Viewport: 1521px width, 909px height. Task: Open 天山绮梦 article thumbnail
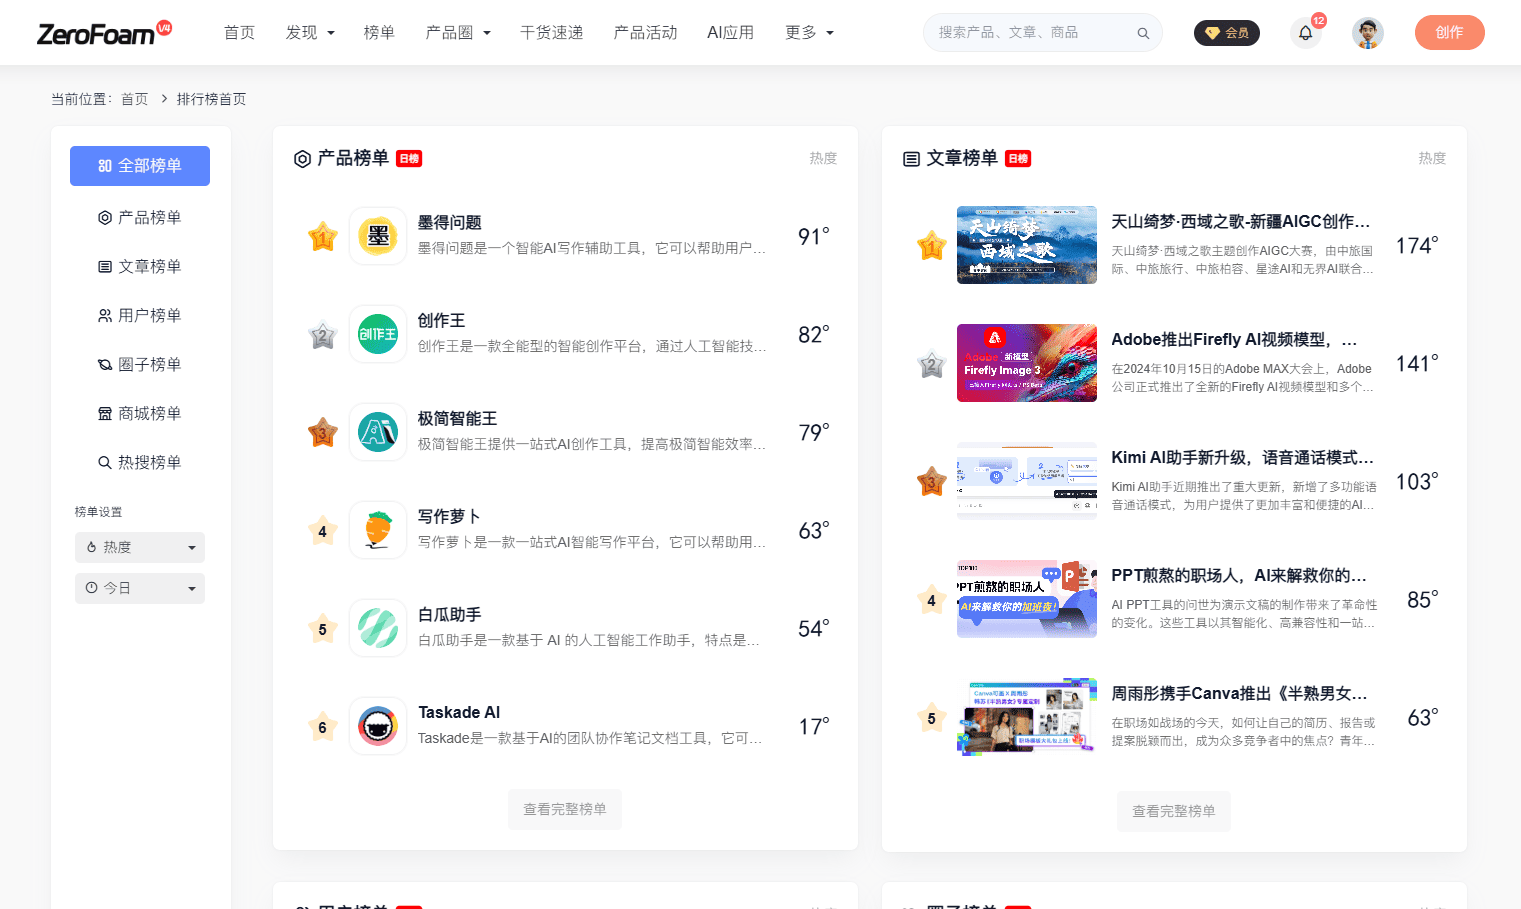(1026, 245)
